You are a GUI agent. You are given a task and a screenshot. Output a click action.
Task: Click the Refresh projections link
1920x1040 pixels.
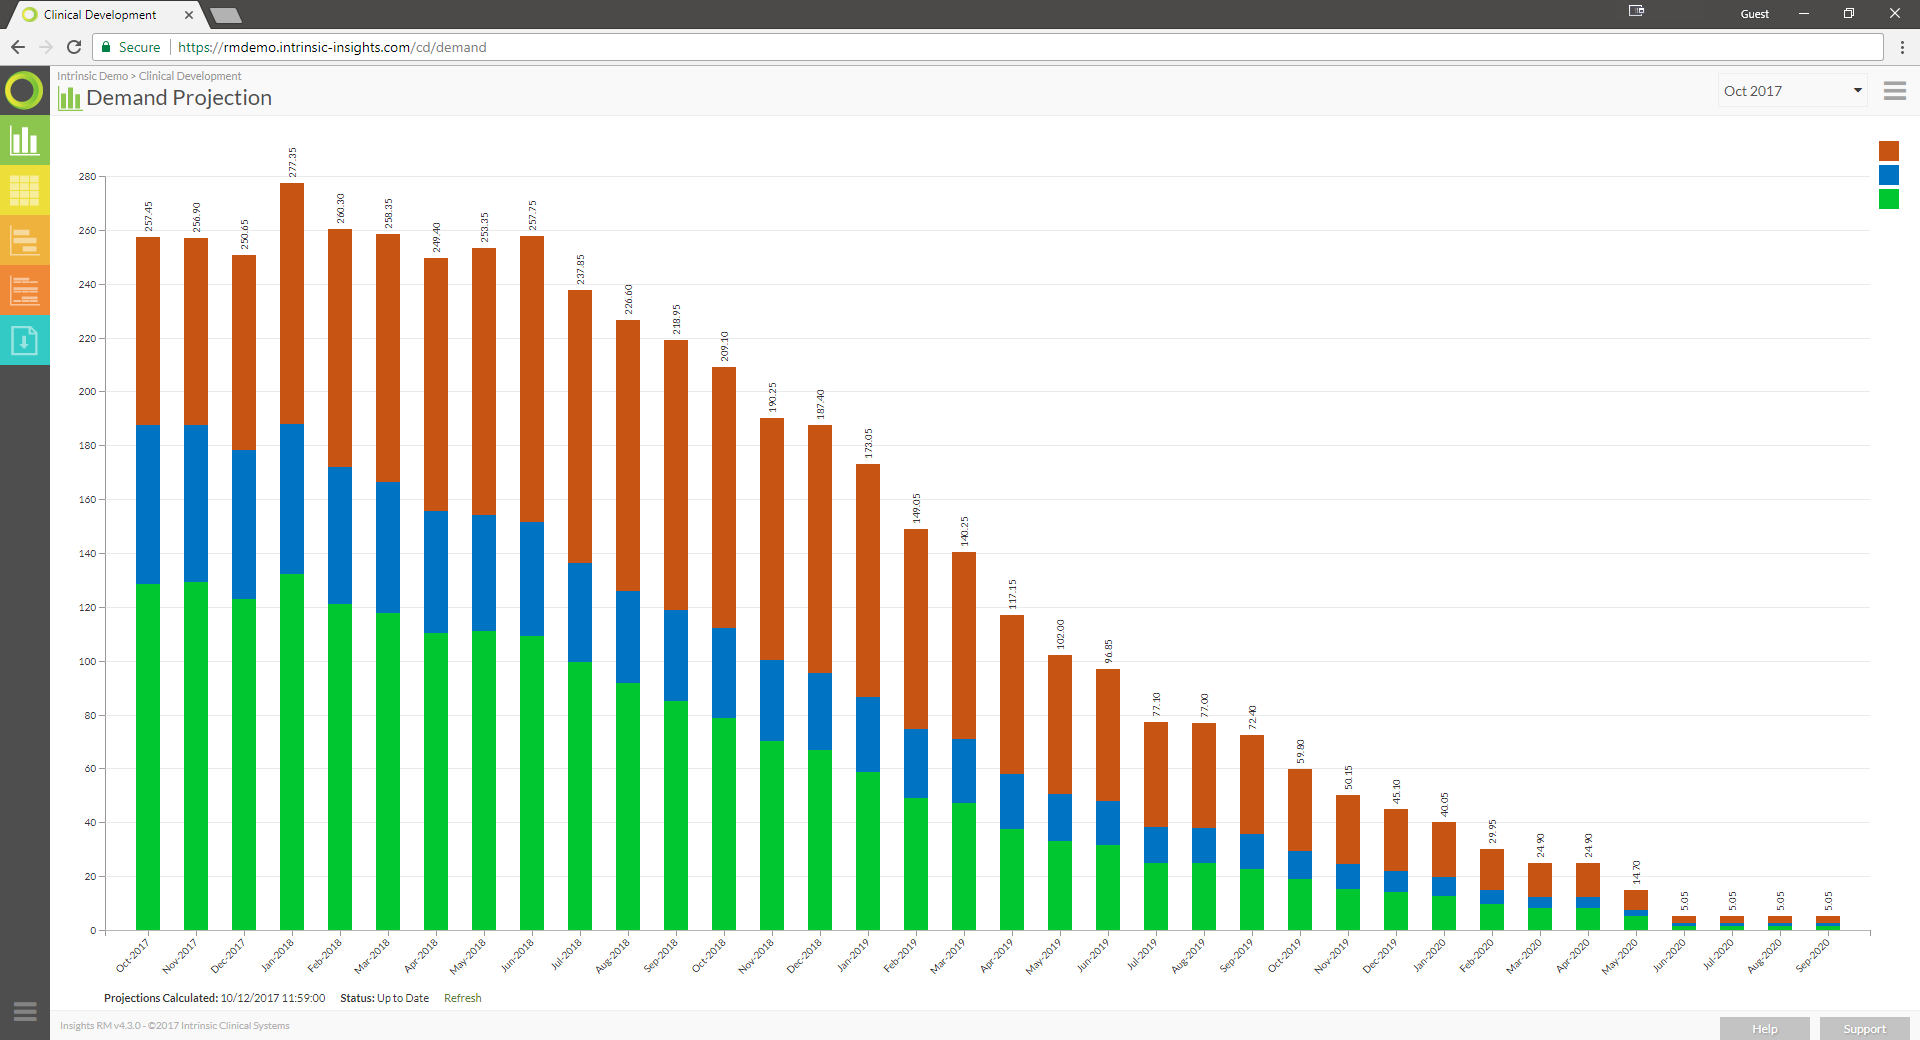click(x=462, y=998)
